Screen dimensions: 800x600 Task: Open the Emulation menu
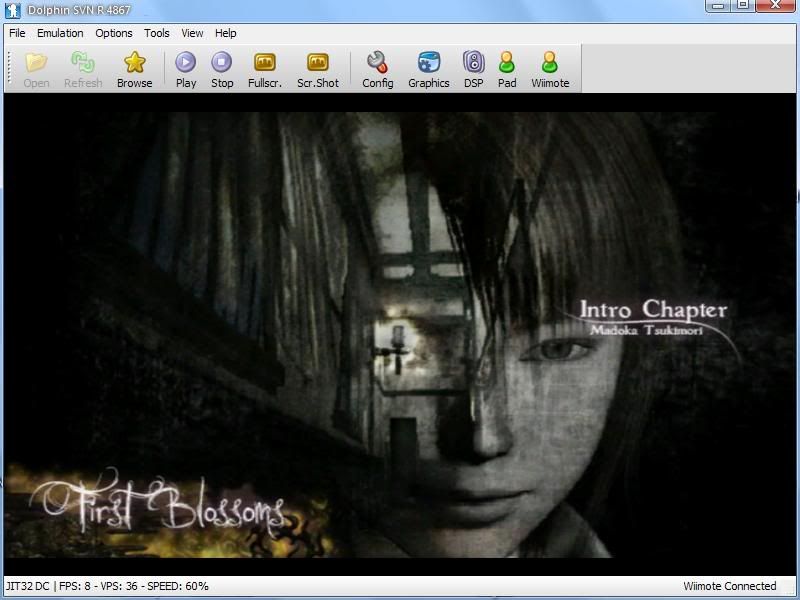coord(60,33)
